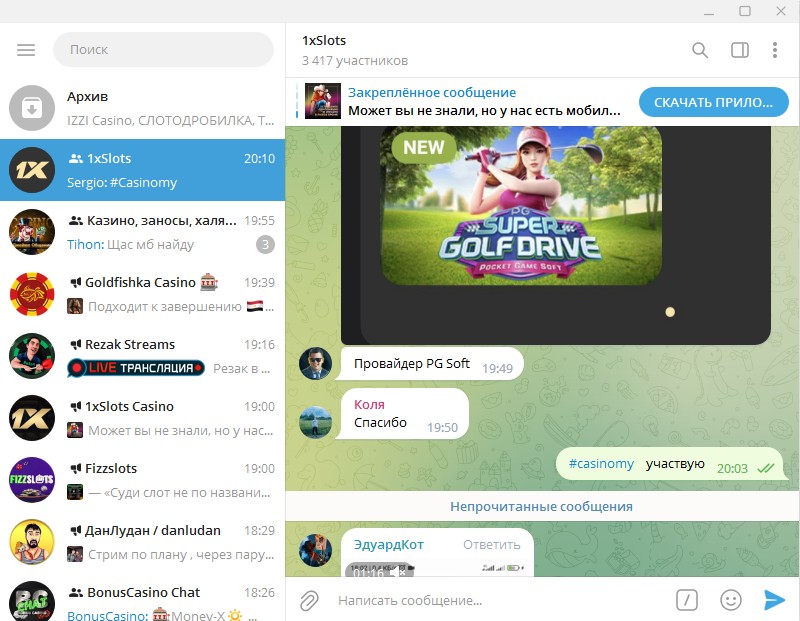Search within the 1xSlots chat

[699, 50]
